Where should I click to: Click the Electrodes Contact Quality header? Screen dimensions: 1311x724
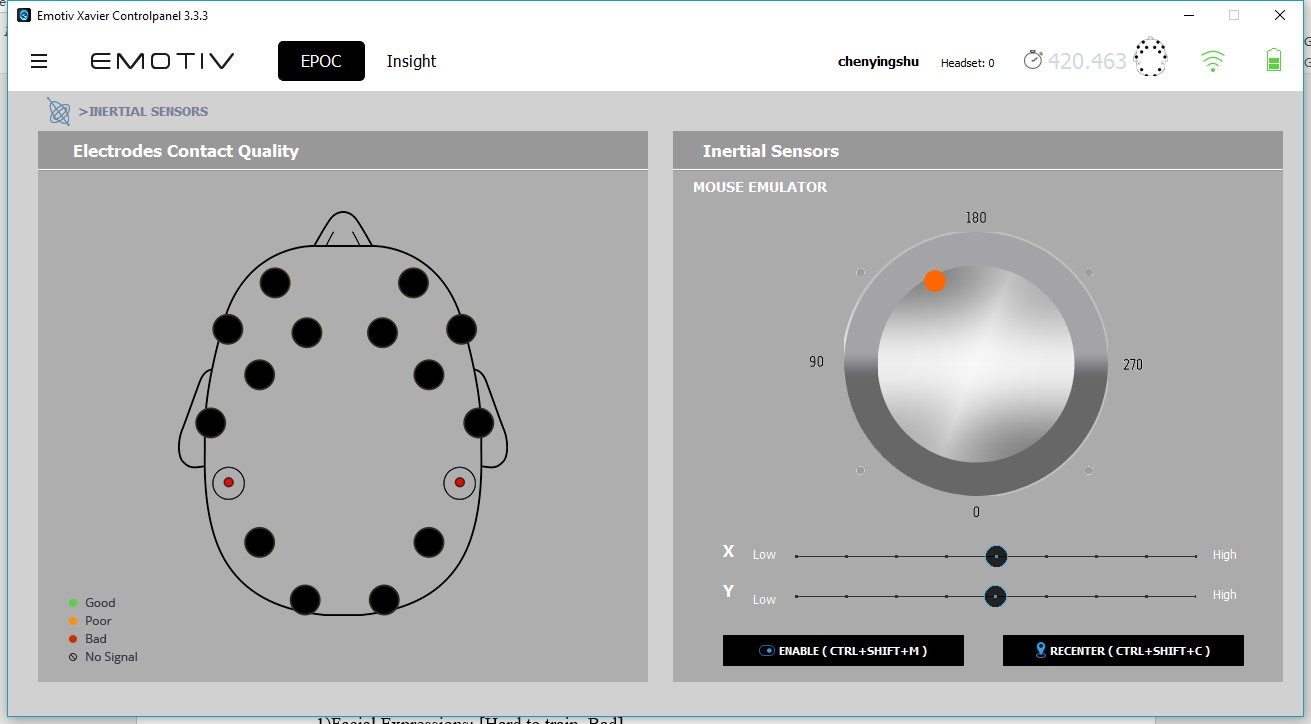pos(186,151)
